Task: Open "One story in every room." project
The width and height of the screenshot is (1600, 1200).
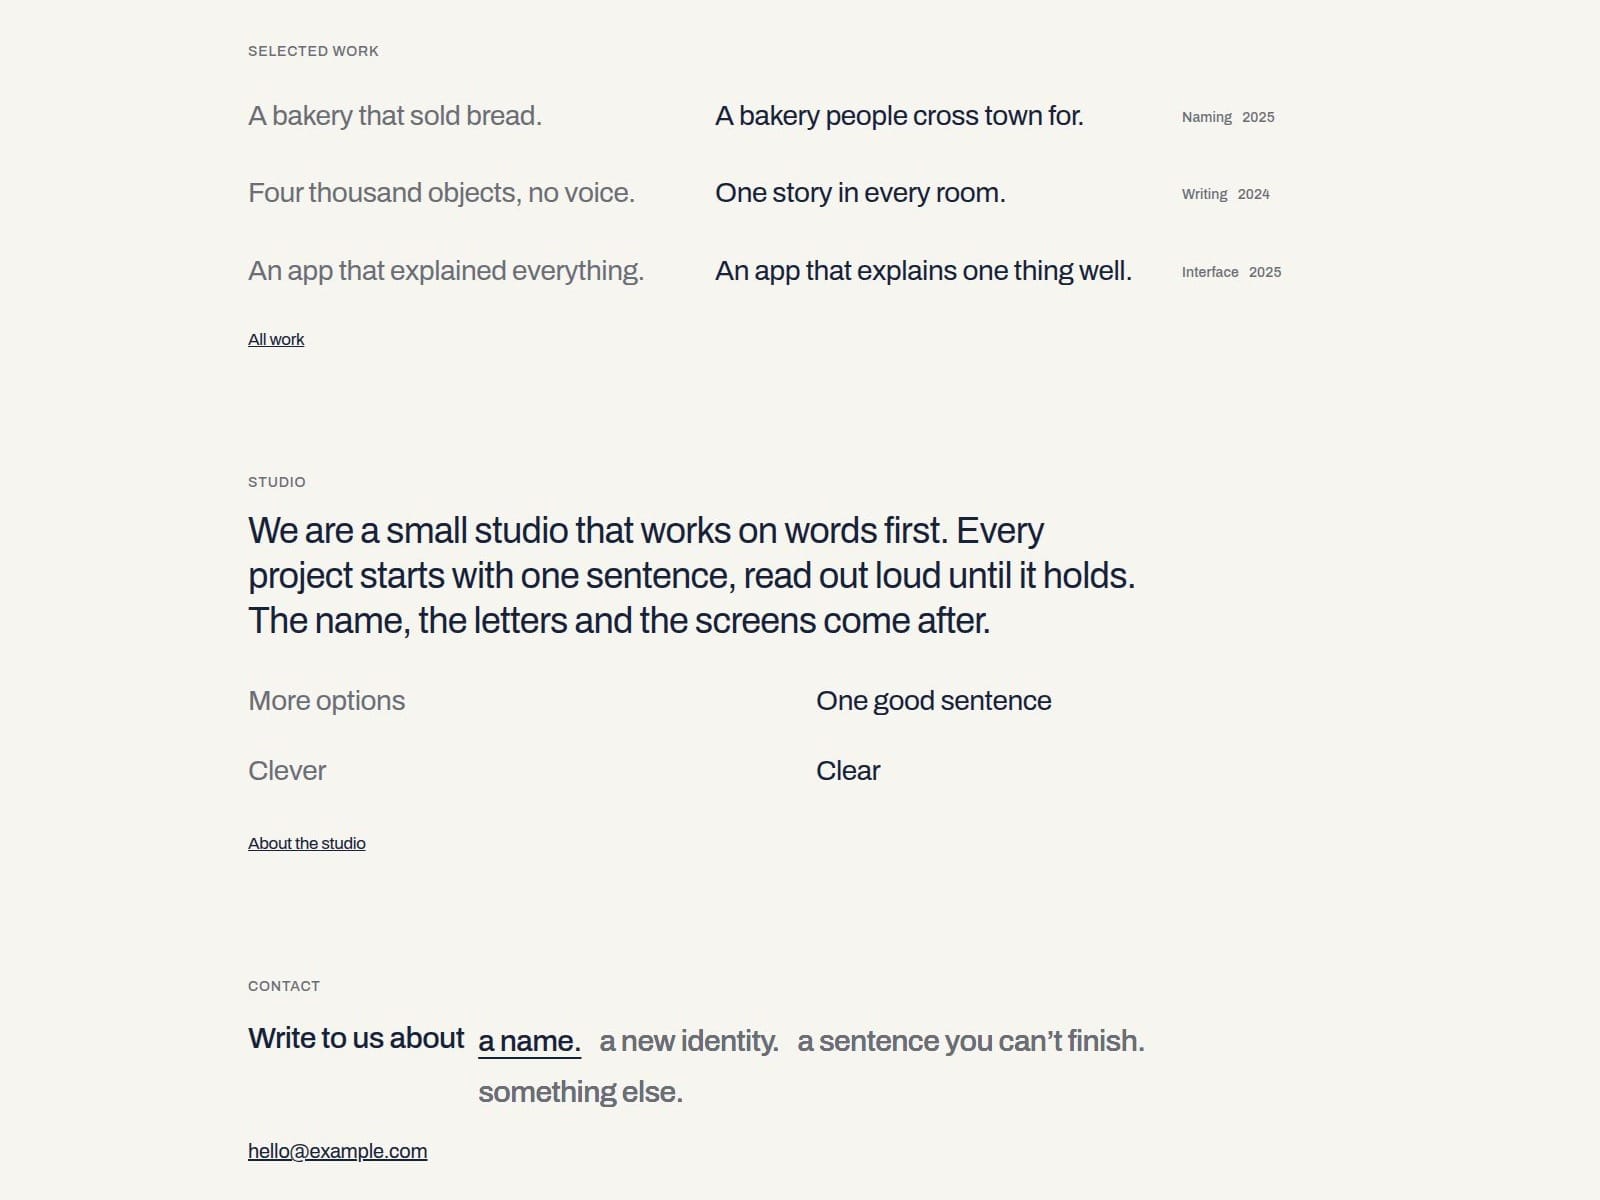Action: click(860, 193)
